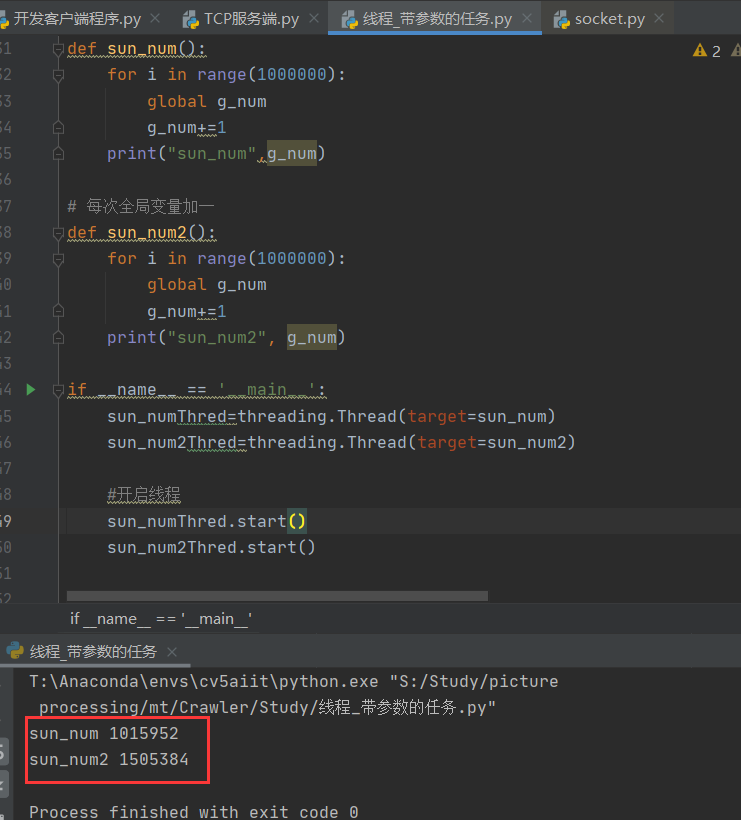Screen dimensions: 741x820
Task: Click global g_num inside sun_num
Action: click(x=207, y=101)
